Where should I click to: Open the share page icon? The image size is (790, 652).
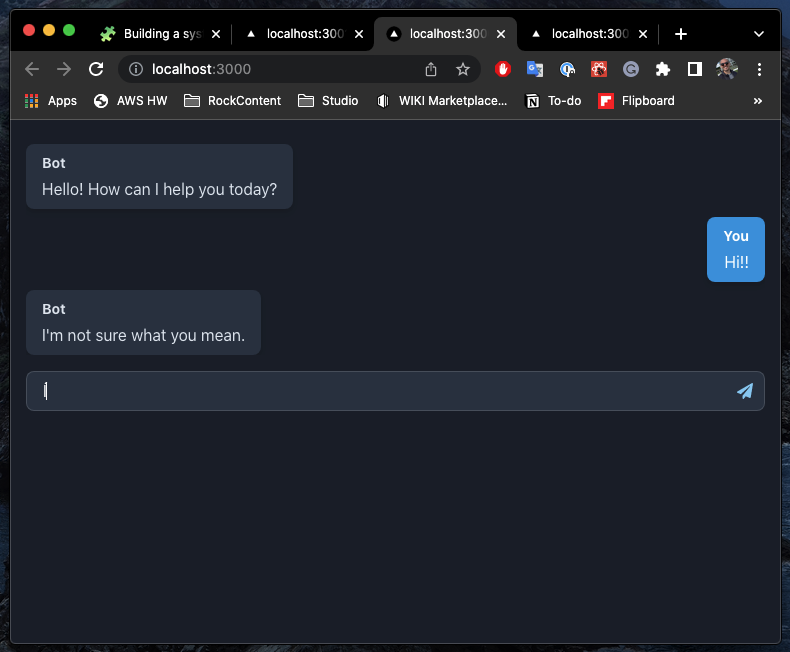coord(431,69)
